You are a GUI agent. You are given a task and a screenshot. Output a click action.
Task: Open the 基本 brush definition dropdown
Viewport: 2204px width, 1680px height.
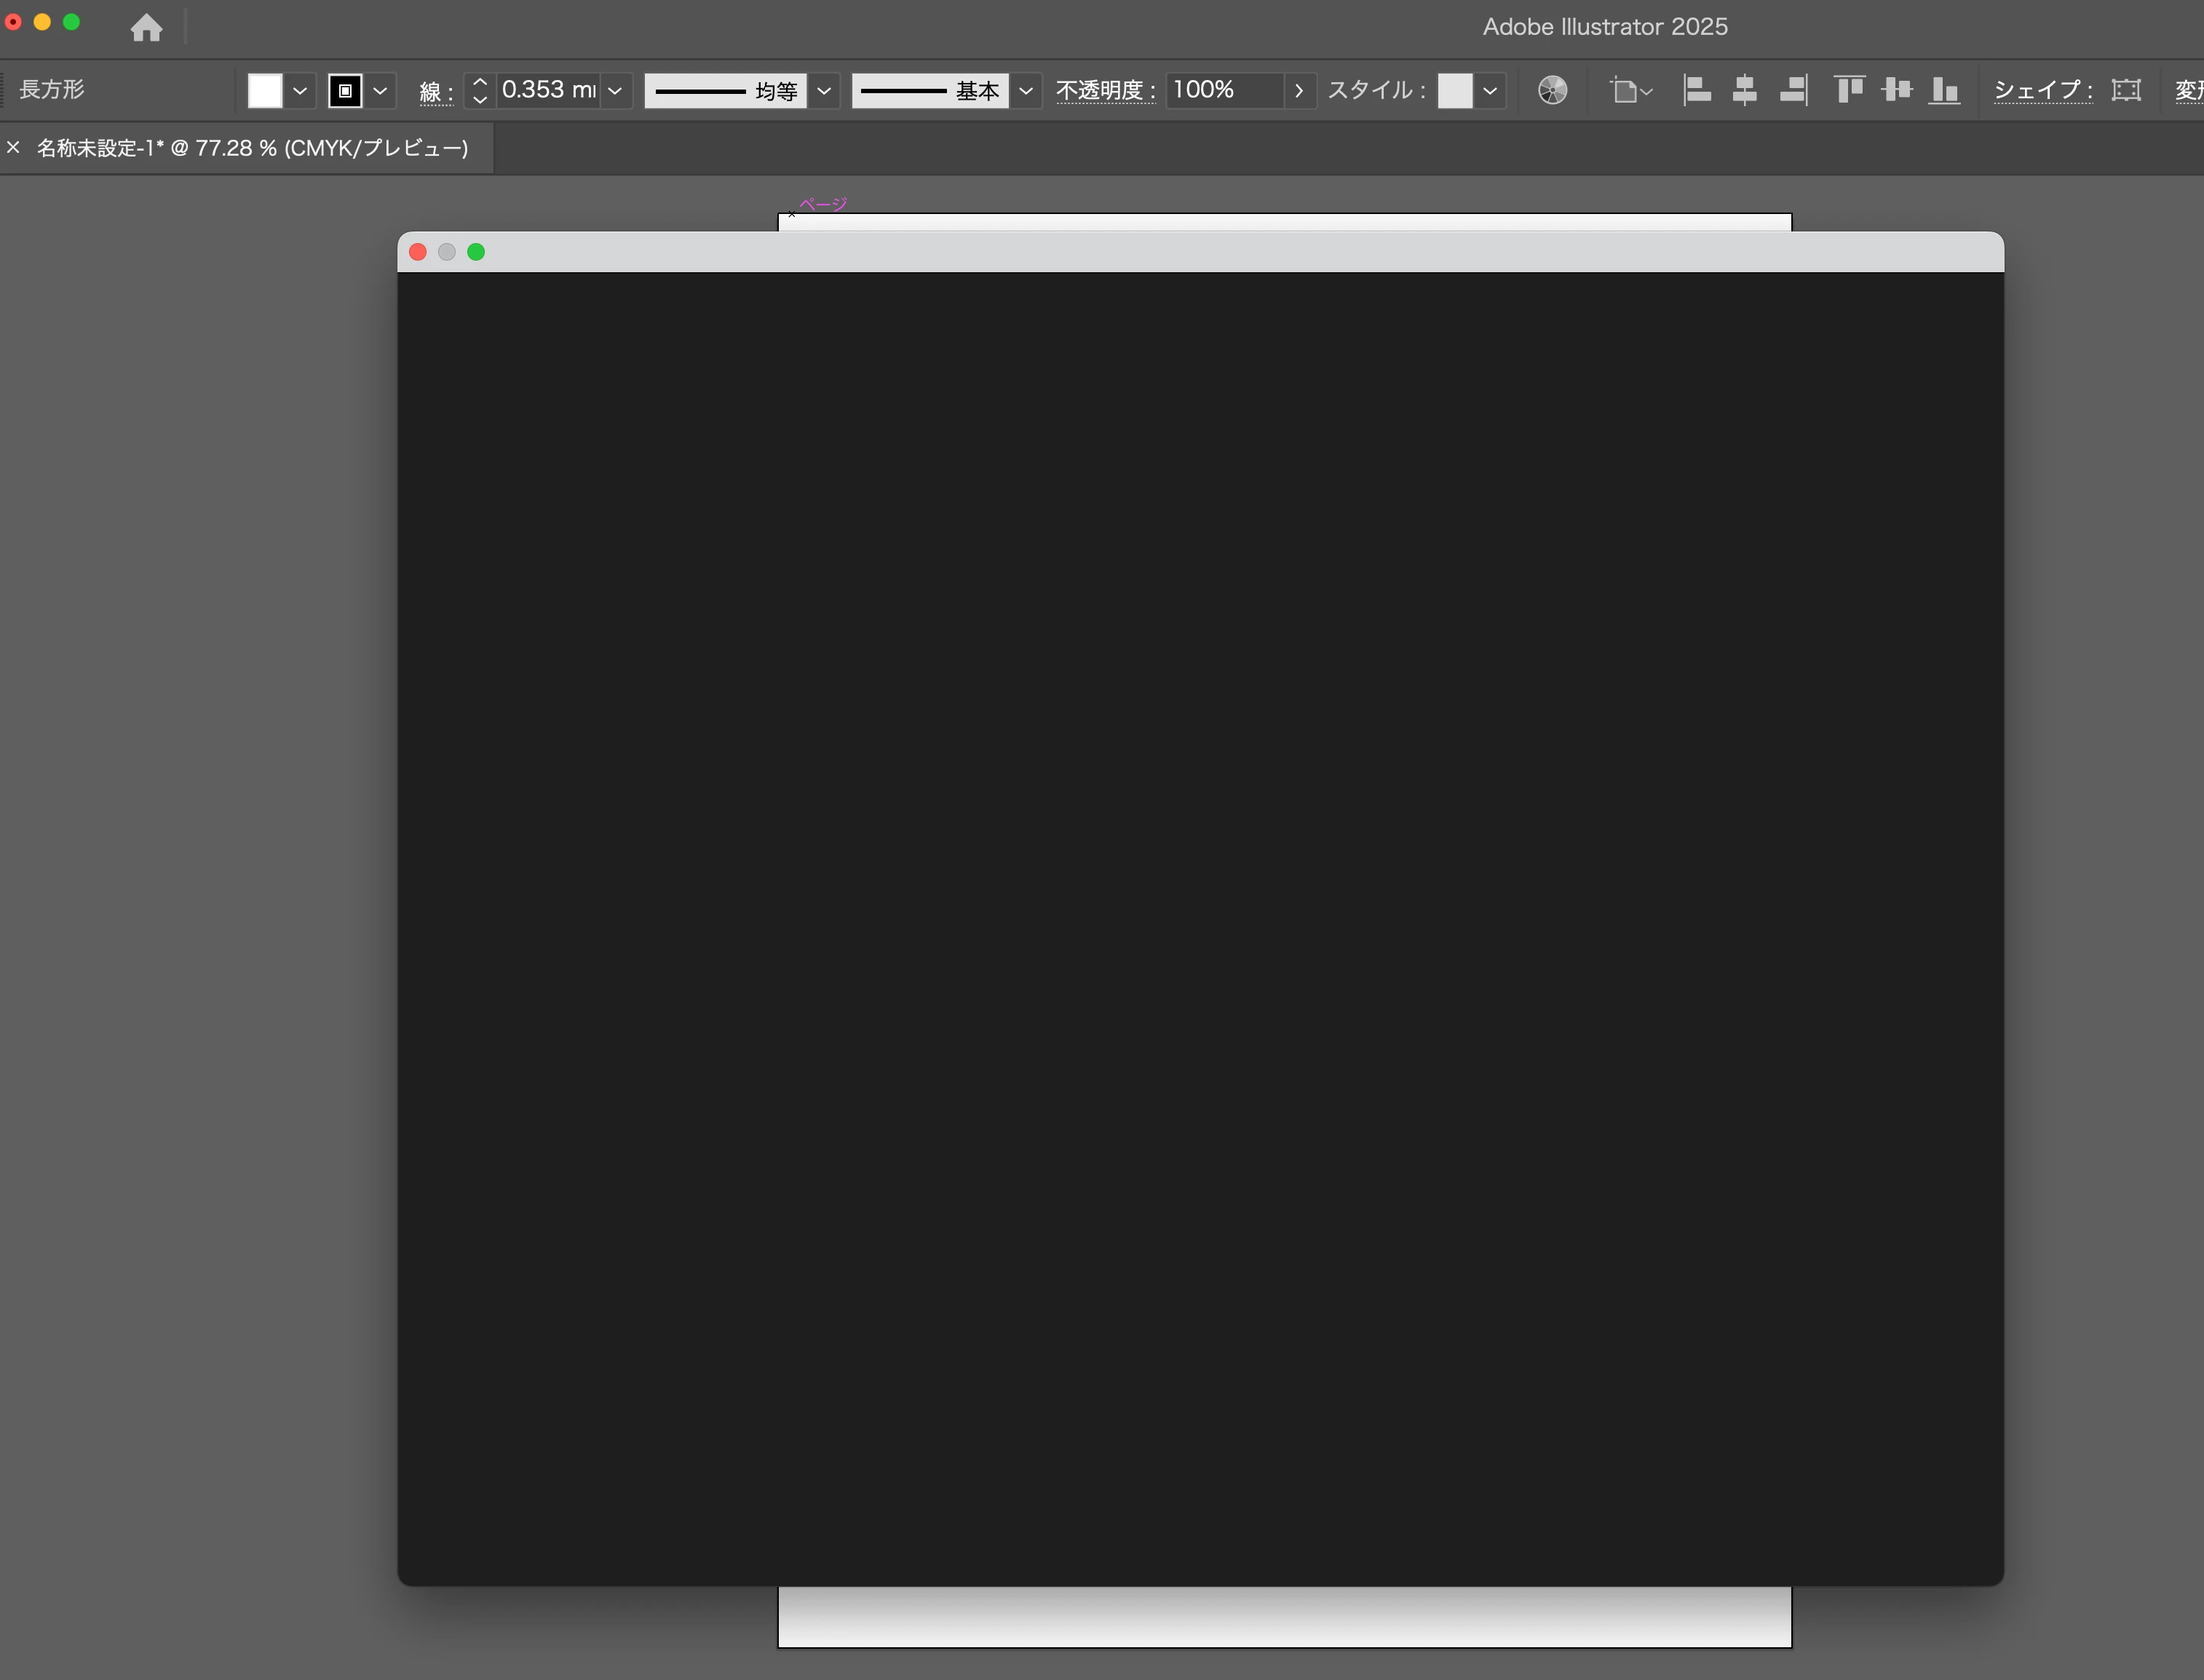(x=1026, y=91)
